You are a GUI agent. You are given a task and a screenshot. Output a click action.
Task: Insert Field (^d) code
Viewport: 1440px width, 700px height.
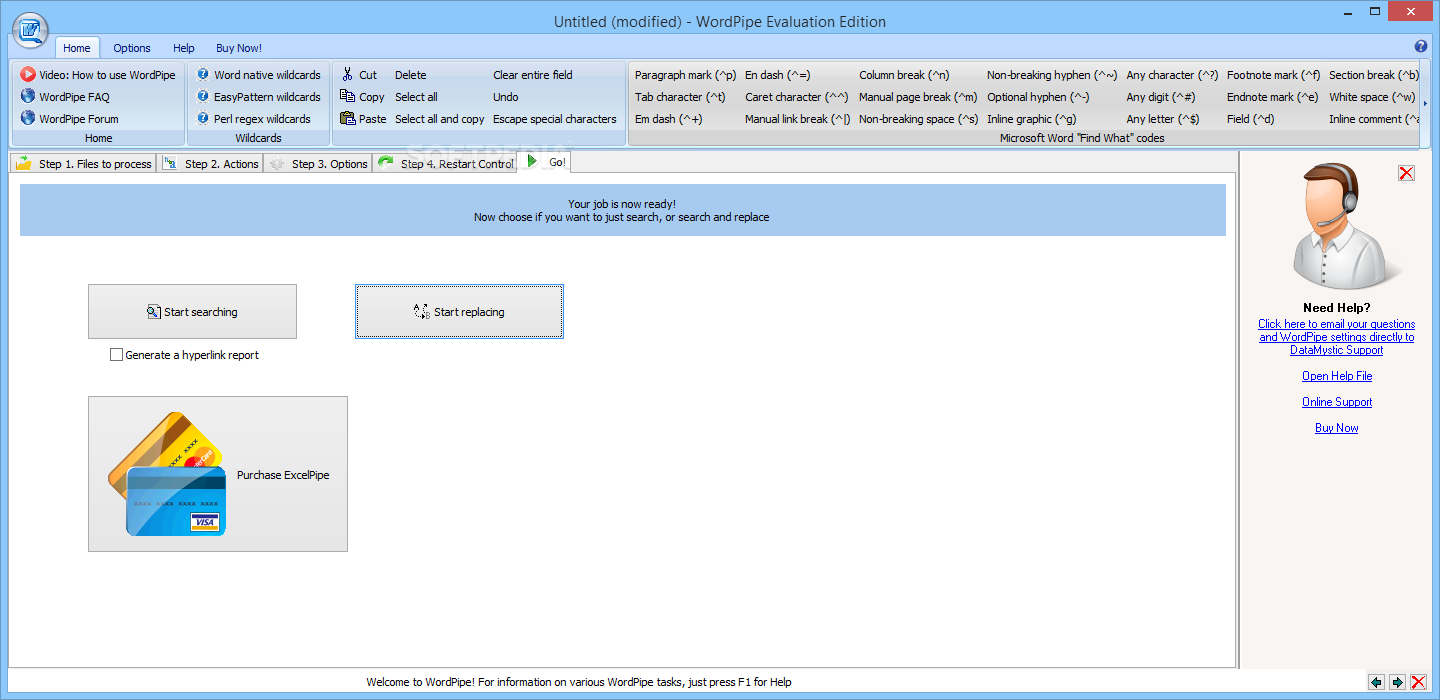pos(1250,119)
